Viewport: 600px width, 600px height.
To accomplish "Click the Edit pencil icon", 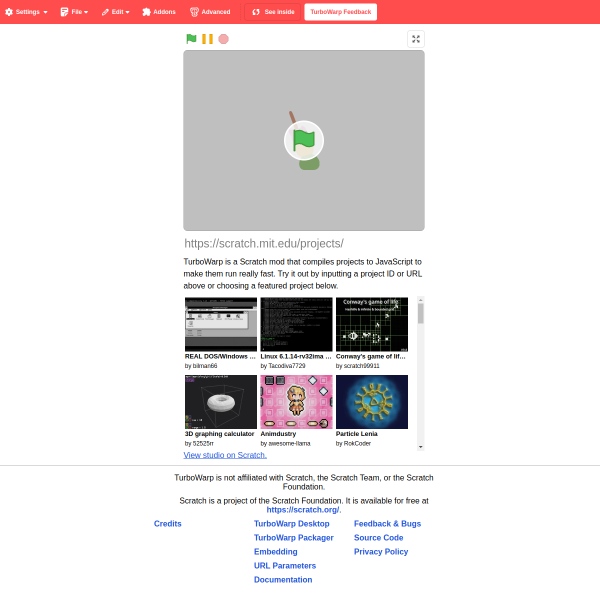I will click(105, 12).
